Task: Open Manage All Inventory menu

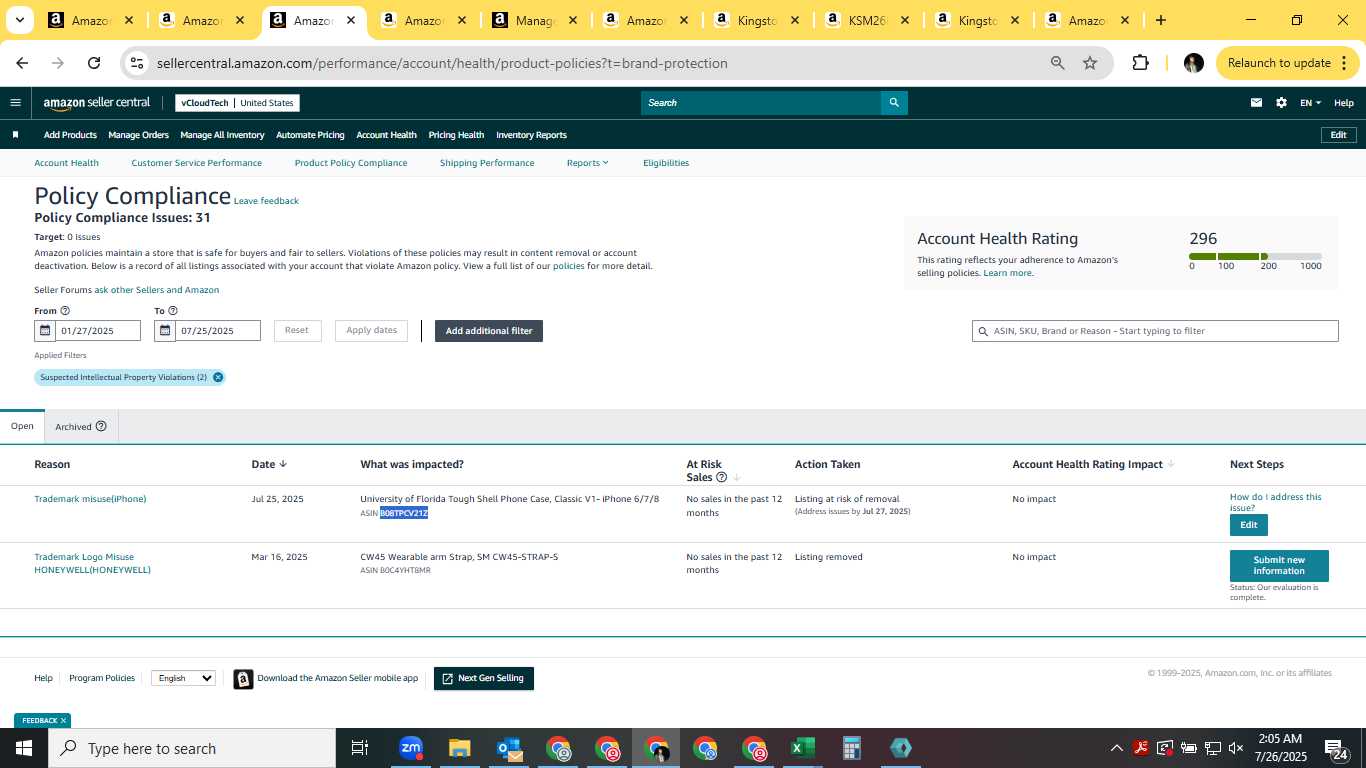Action: tap(222, 135)
